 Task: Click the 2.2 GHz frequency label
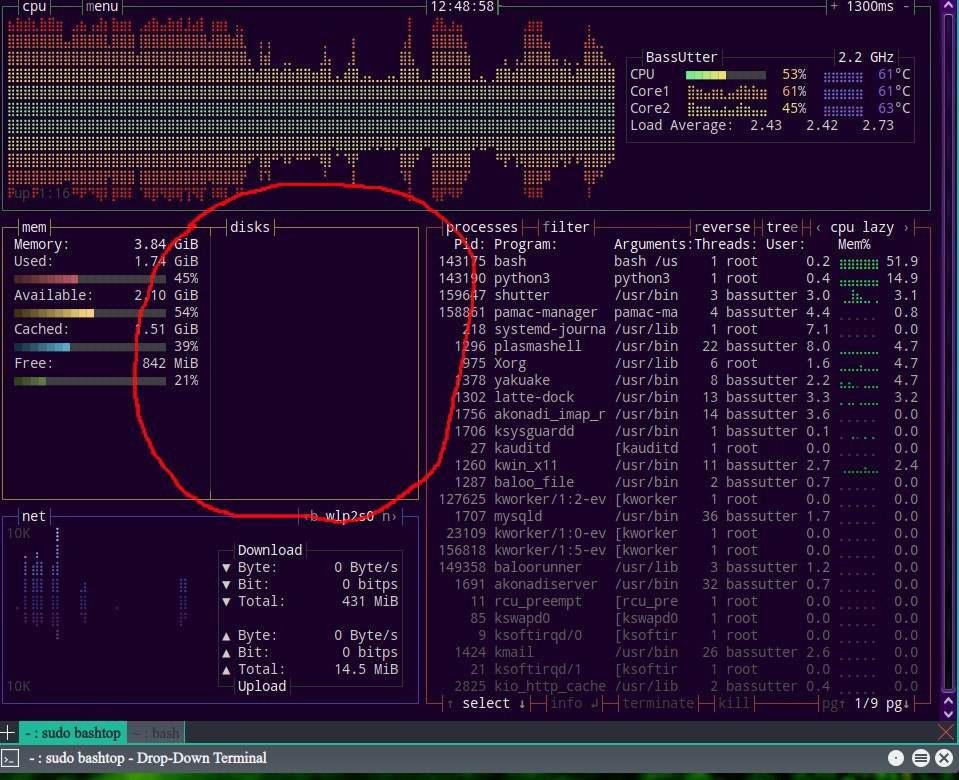tap(865, 58)
